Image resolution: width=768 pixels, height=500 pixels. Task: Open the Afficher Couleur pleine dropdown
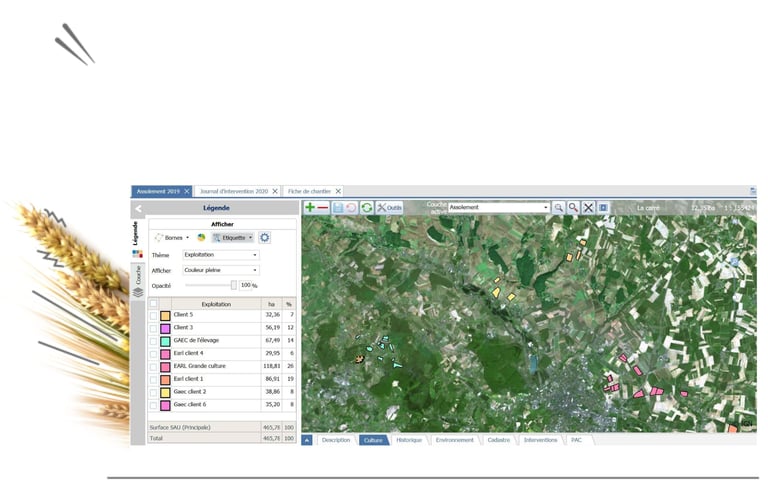221,270
